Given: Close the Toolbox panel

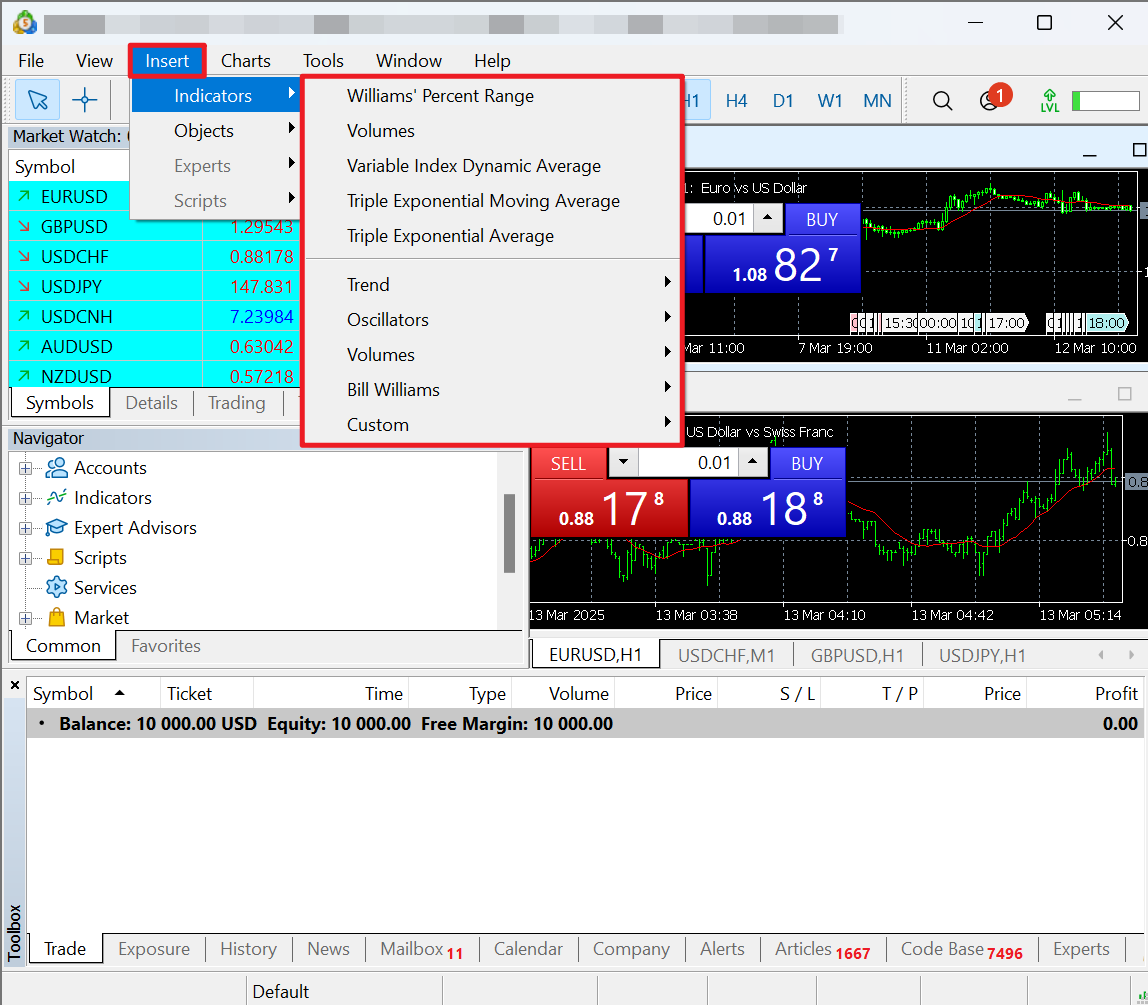Looking at the screenshot, I should tap(15, 685).
